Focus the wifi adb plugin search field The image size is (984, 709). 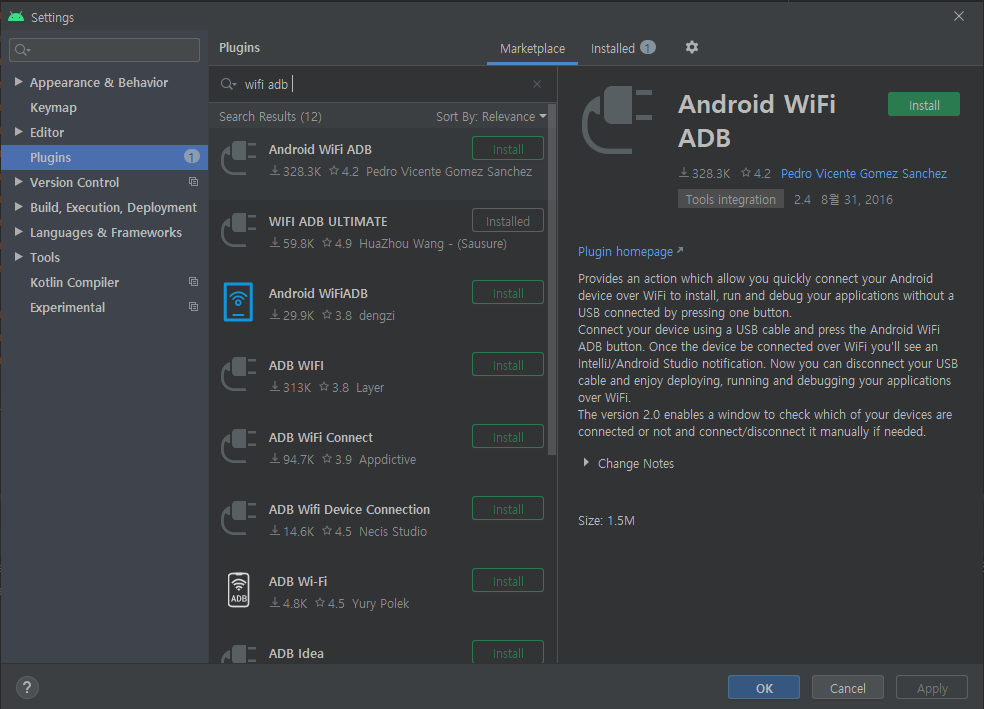pos(383,84)
